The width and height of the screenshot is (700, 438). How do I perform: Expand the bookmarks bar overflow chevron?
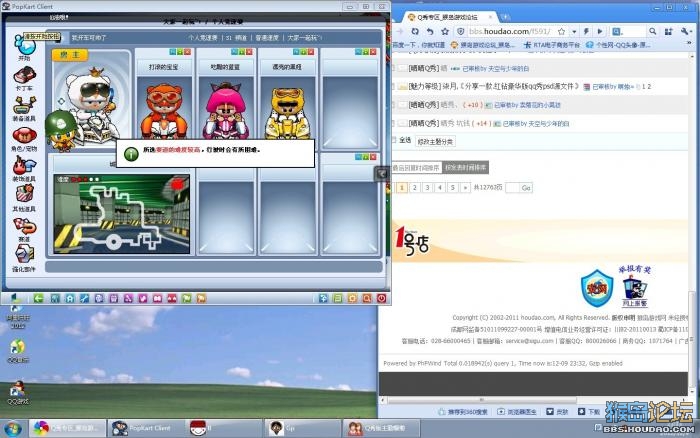tap(689, 44)
